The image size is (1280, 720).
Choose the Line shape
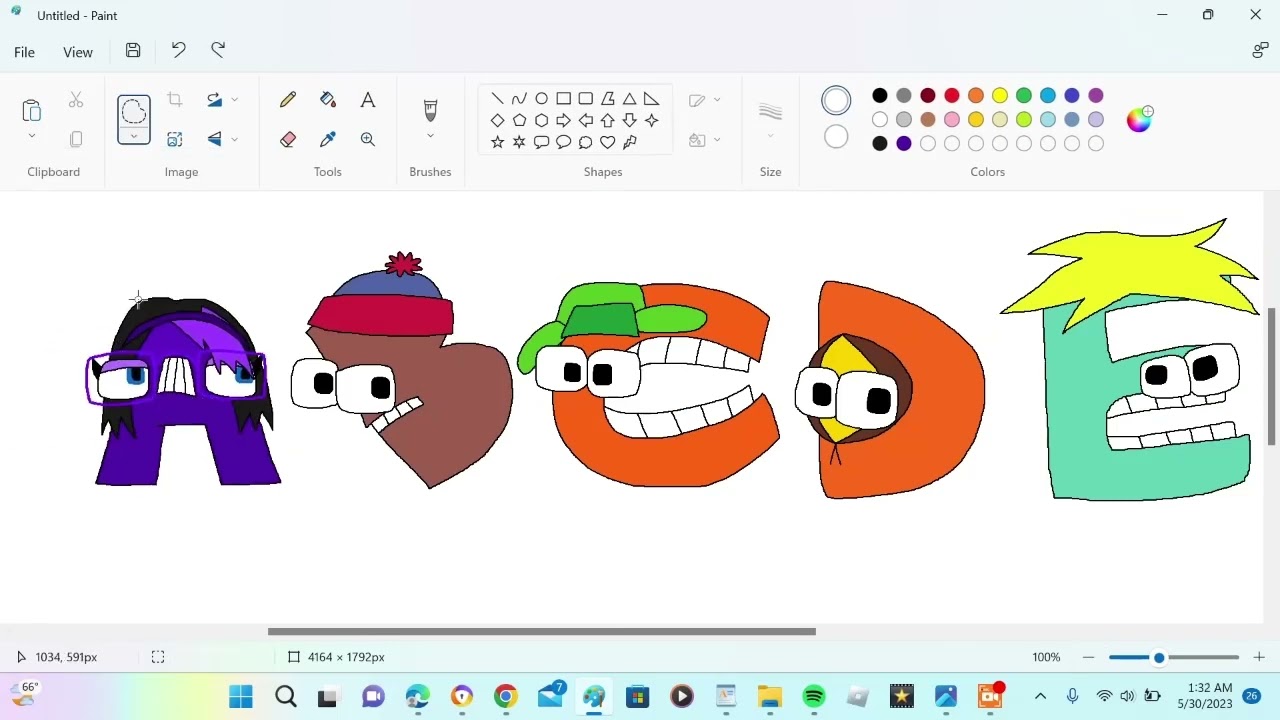pyautogui.click(x=497, y=98)
